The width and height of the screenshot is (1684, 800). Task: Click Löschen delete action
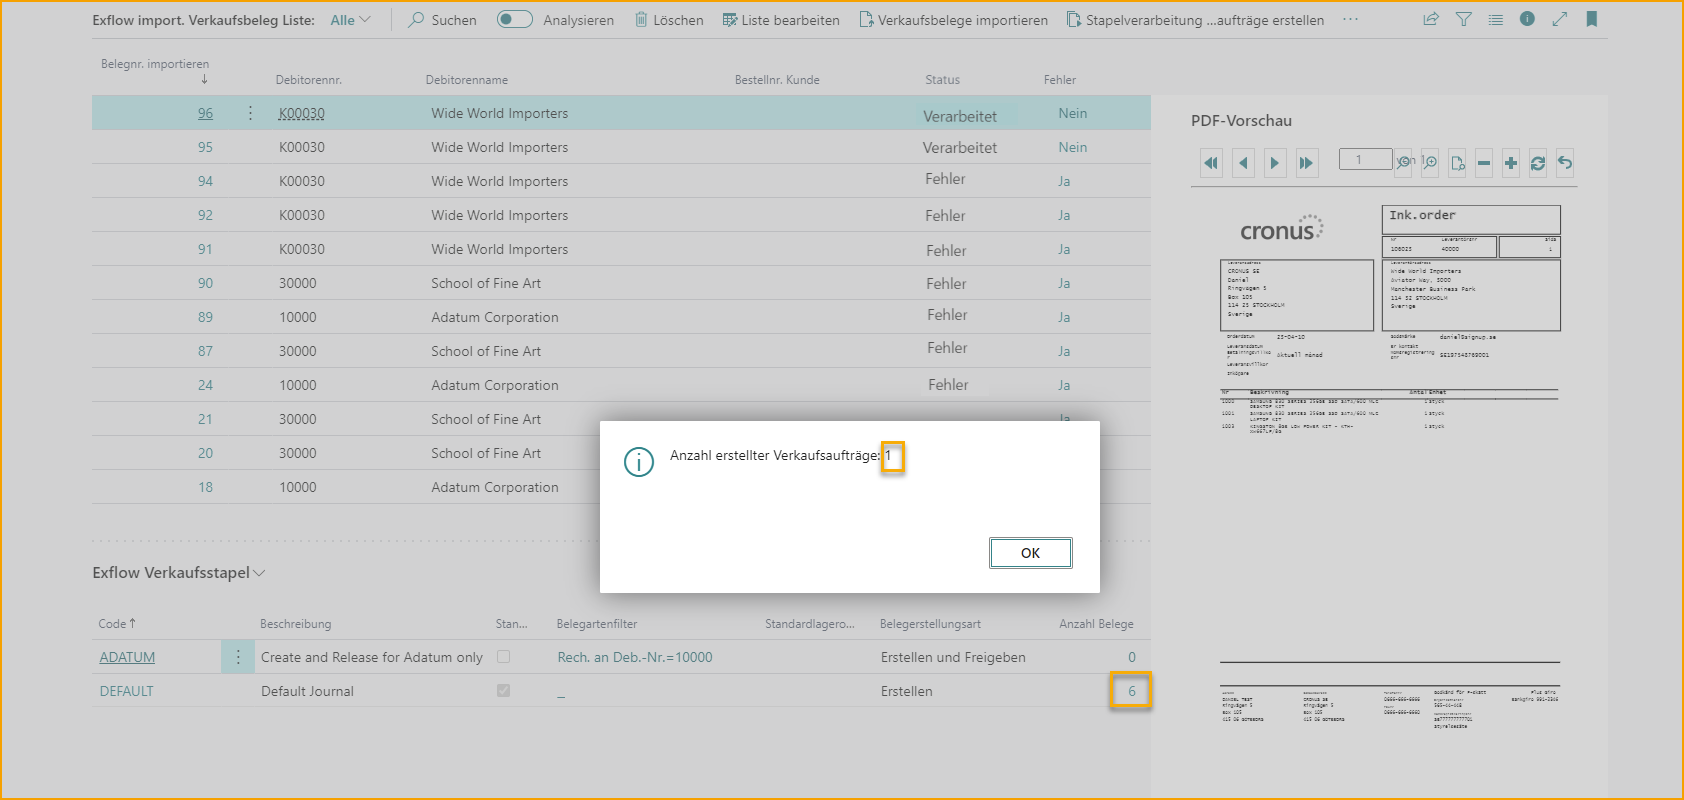click(669, 20)
